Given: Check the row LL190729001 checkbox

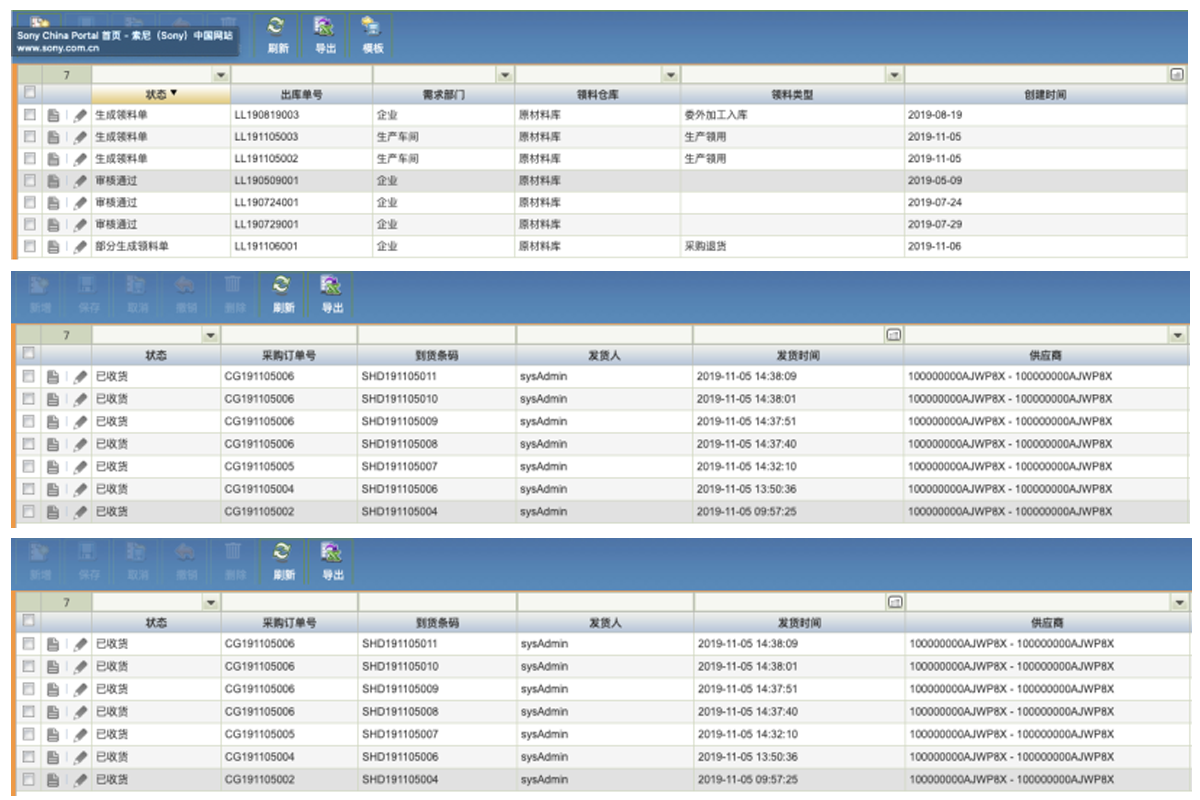Looking at the screenshot, I should (30, 224).
